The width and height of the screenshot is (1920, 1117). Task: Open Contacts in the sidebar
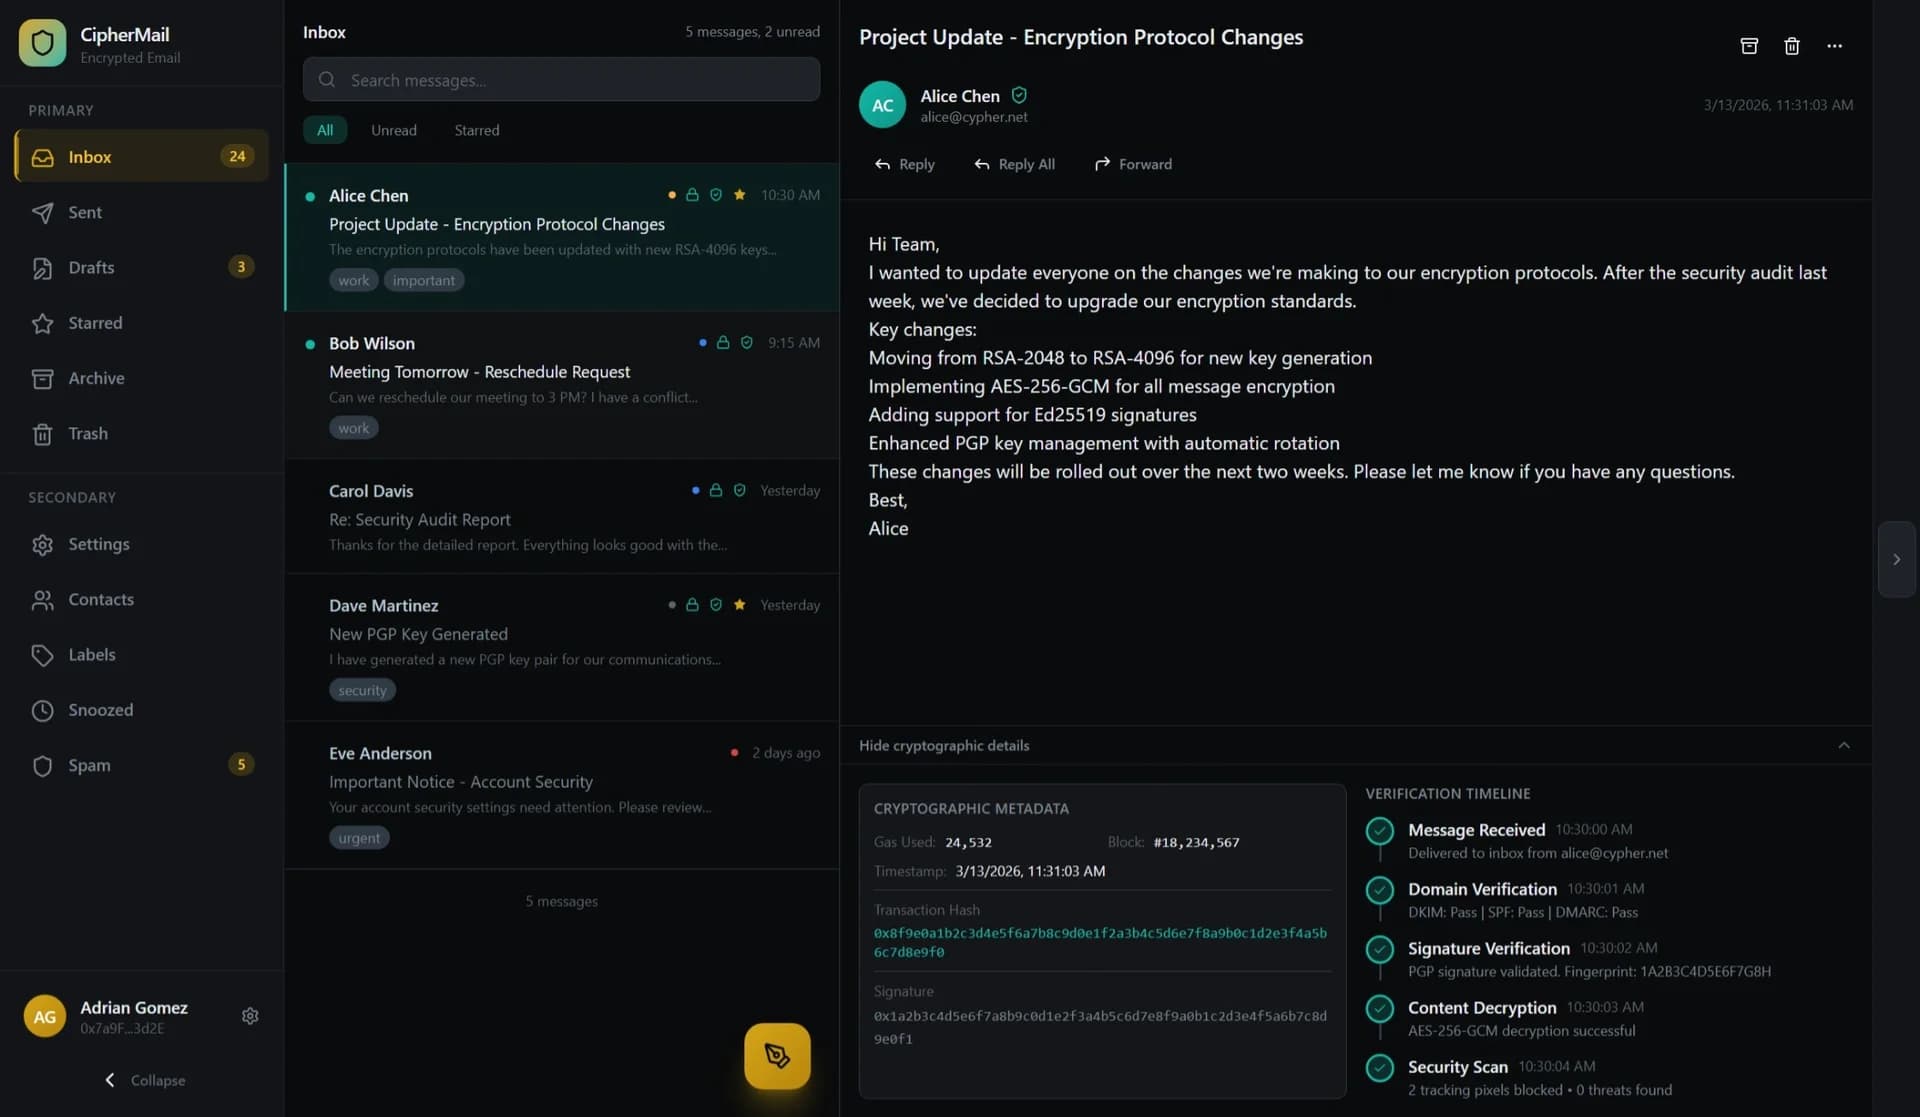tap(142, 599)
